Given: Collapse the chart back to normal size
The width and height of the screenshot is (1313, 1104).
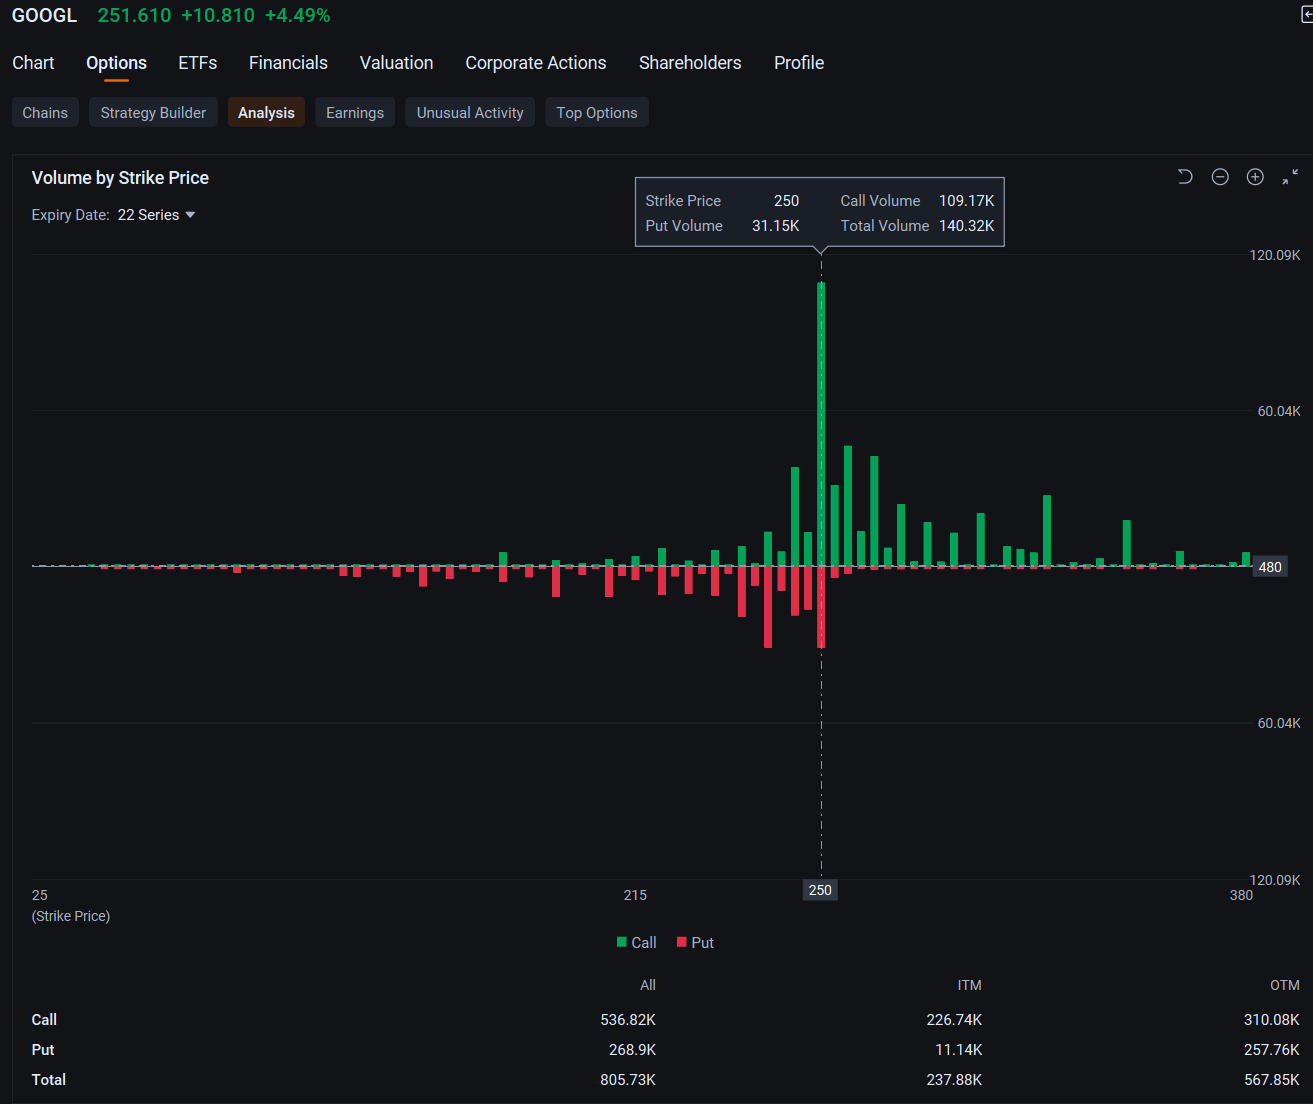Looking at the screenshot, I should (x=1289, y=176).
